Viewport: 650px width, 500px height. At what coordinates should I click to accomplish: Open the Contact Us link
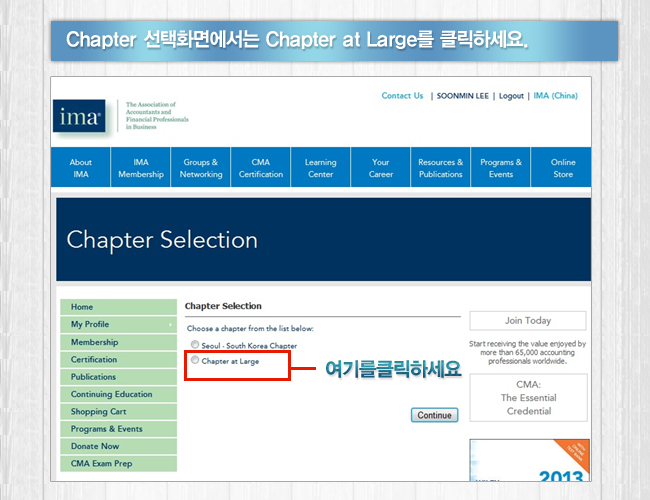click(x=402, y=96)
